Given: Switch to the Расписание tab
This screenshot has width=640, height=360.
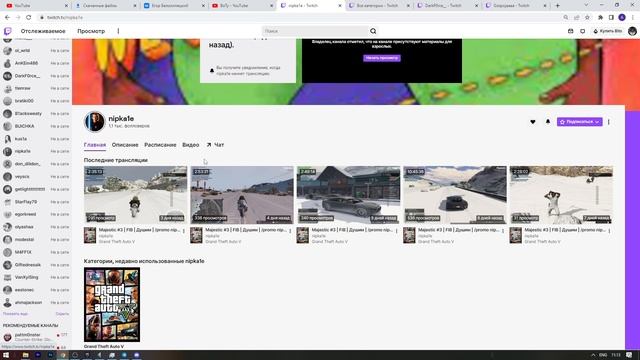Looking at the screenshot, I should pos(160,145).
